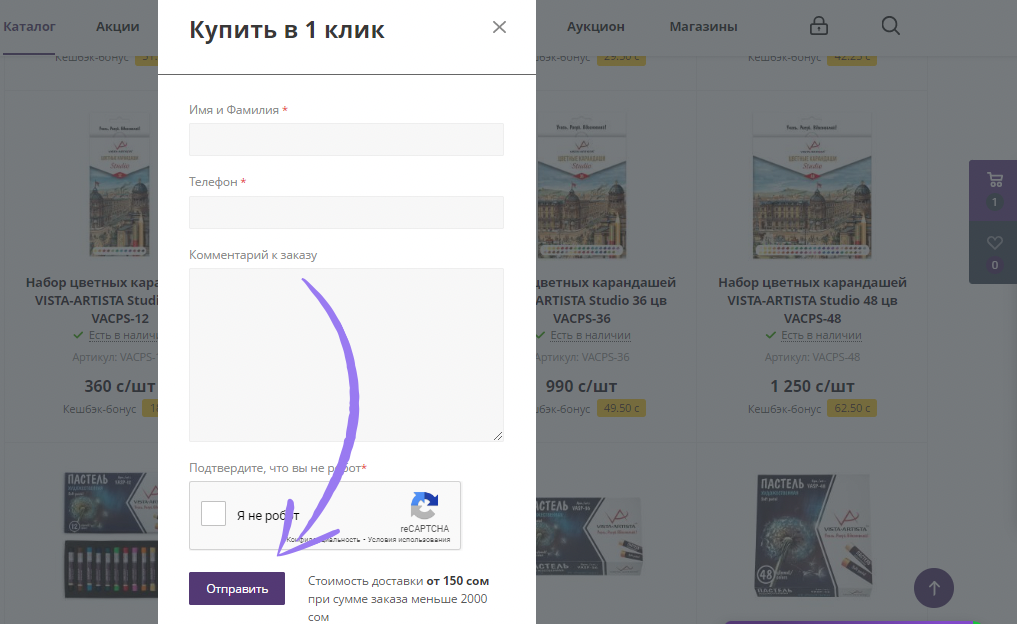Click the reCAPTCHA logo

coord(425,506)
